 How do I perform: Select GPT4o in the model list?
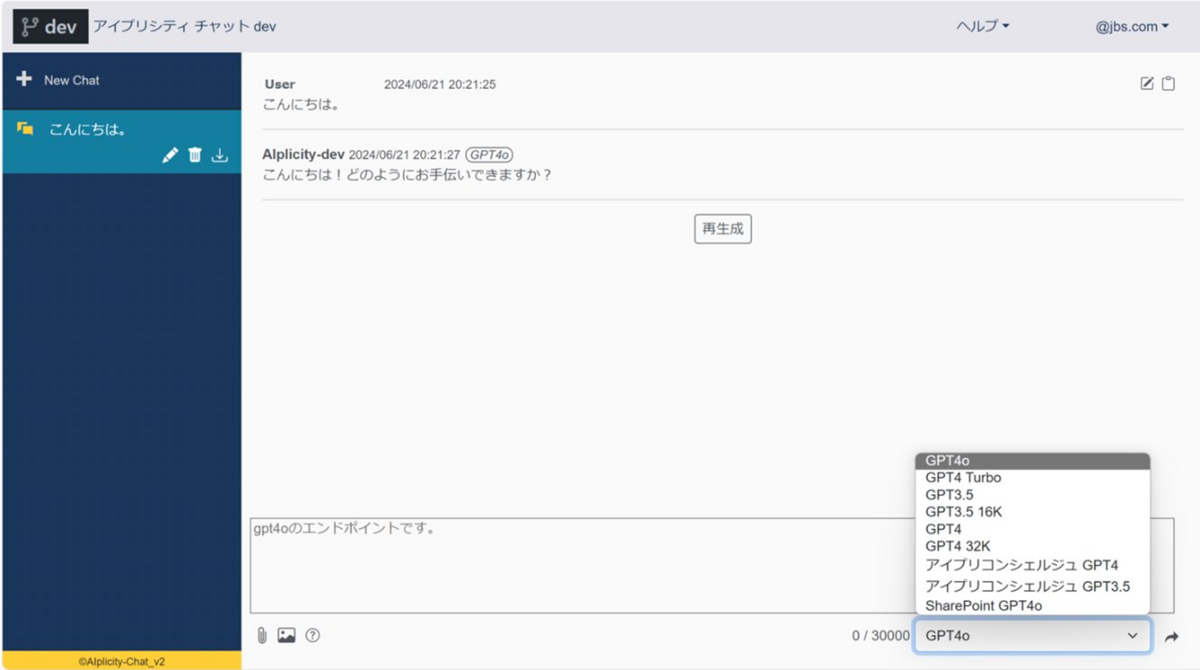click(1032, 461)
